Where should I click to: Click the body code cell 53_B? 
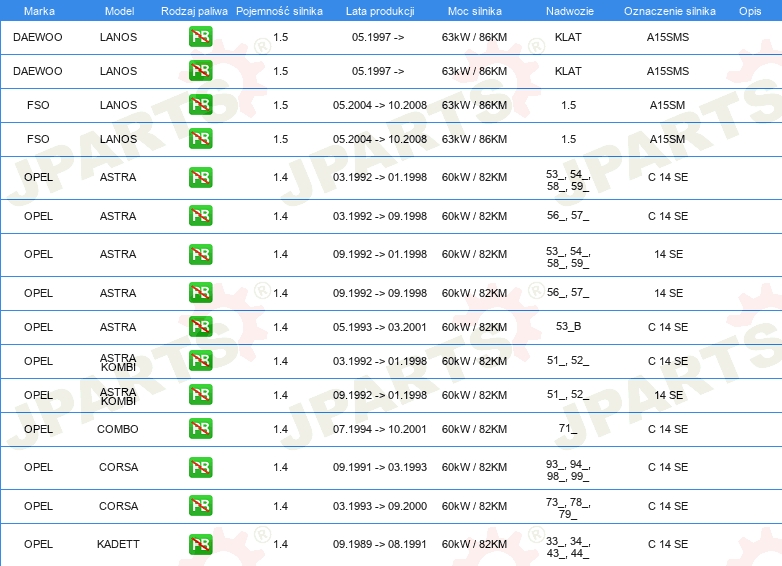[x=568, y=326]
